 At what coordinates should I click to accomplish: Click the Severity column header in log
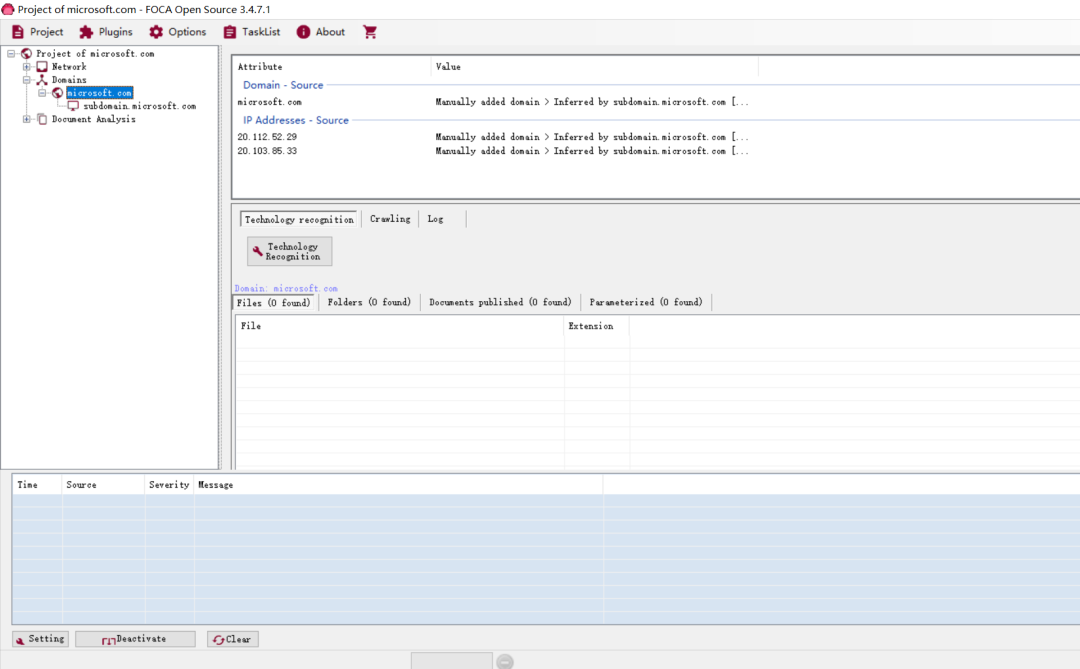click(169, 485)
